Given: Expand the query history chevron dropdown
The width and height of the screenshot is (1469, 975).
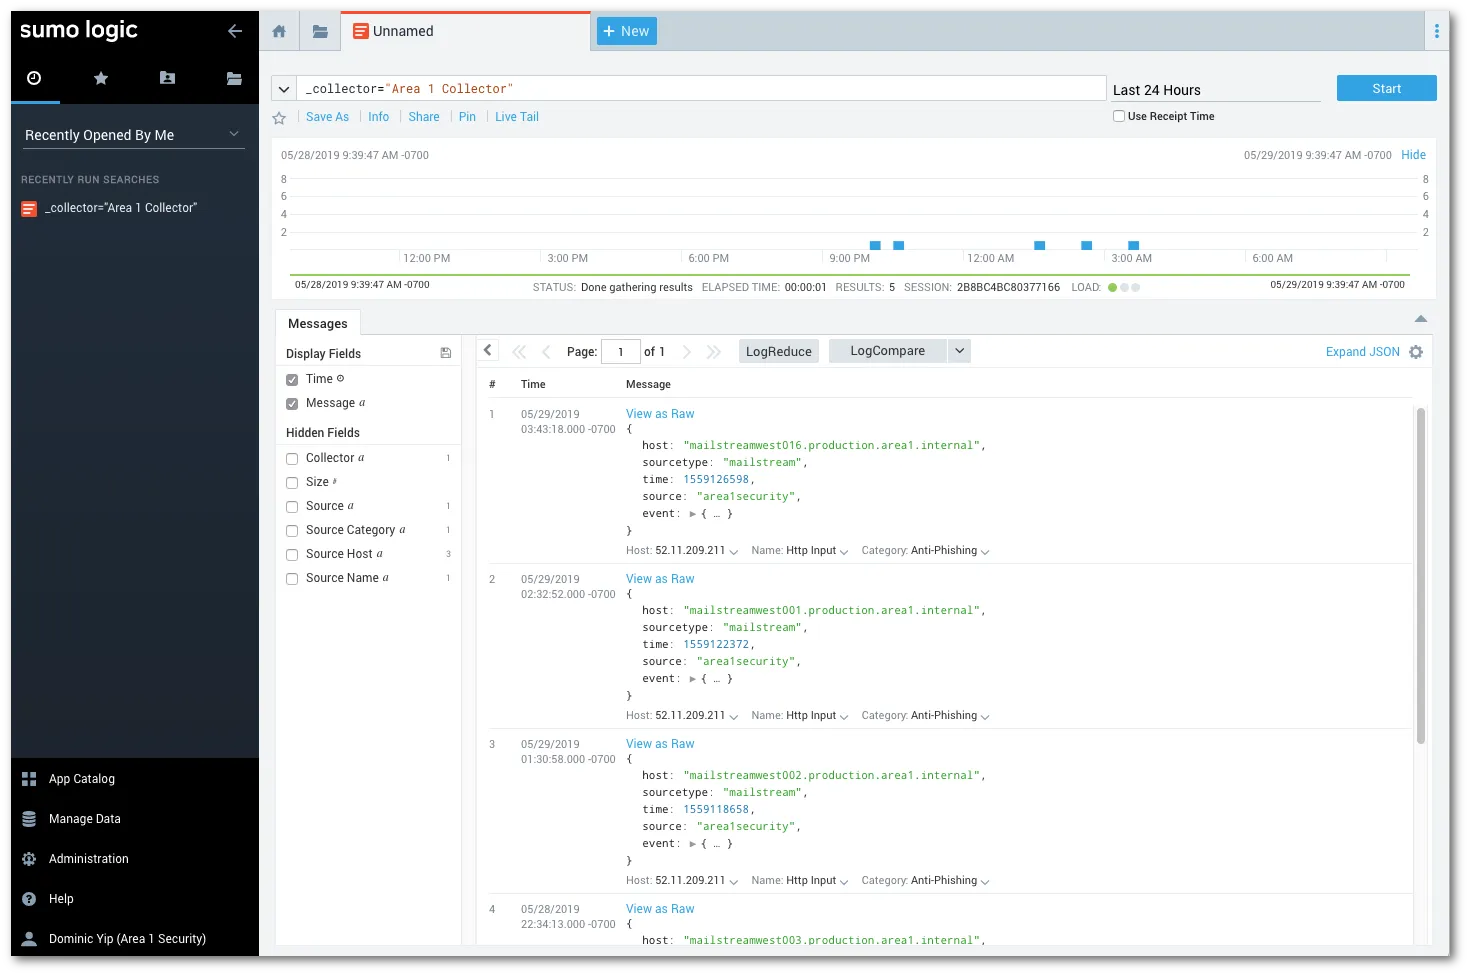Looking at the screenshot, I should (284, 89).
